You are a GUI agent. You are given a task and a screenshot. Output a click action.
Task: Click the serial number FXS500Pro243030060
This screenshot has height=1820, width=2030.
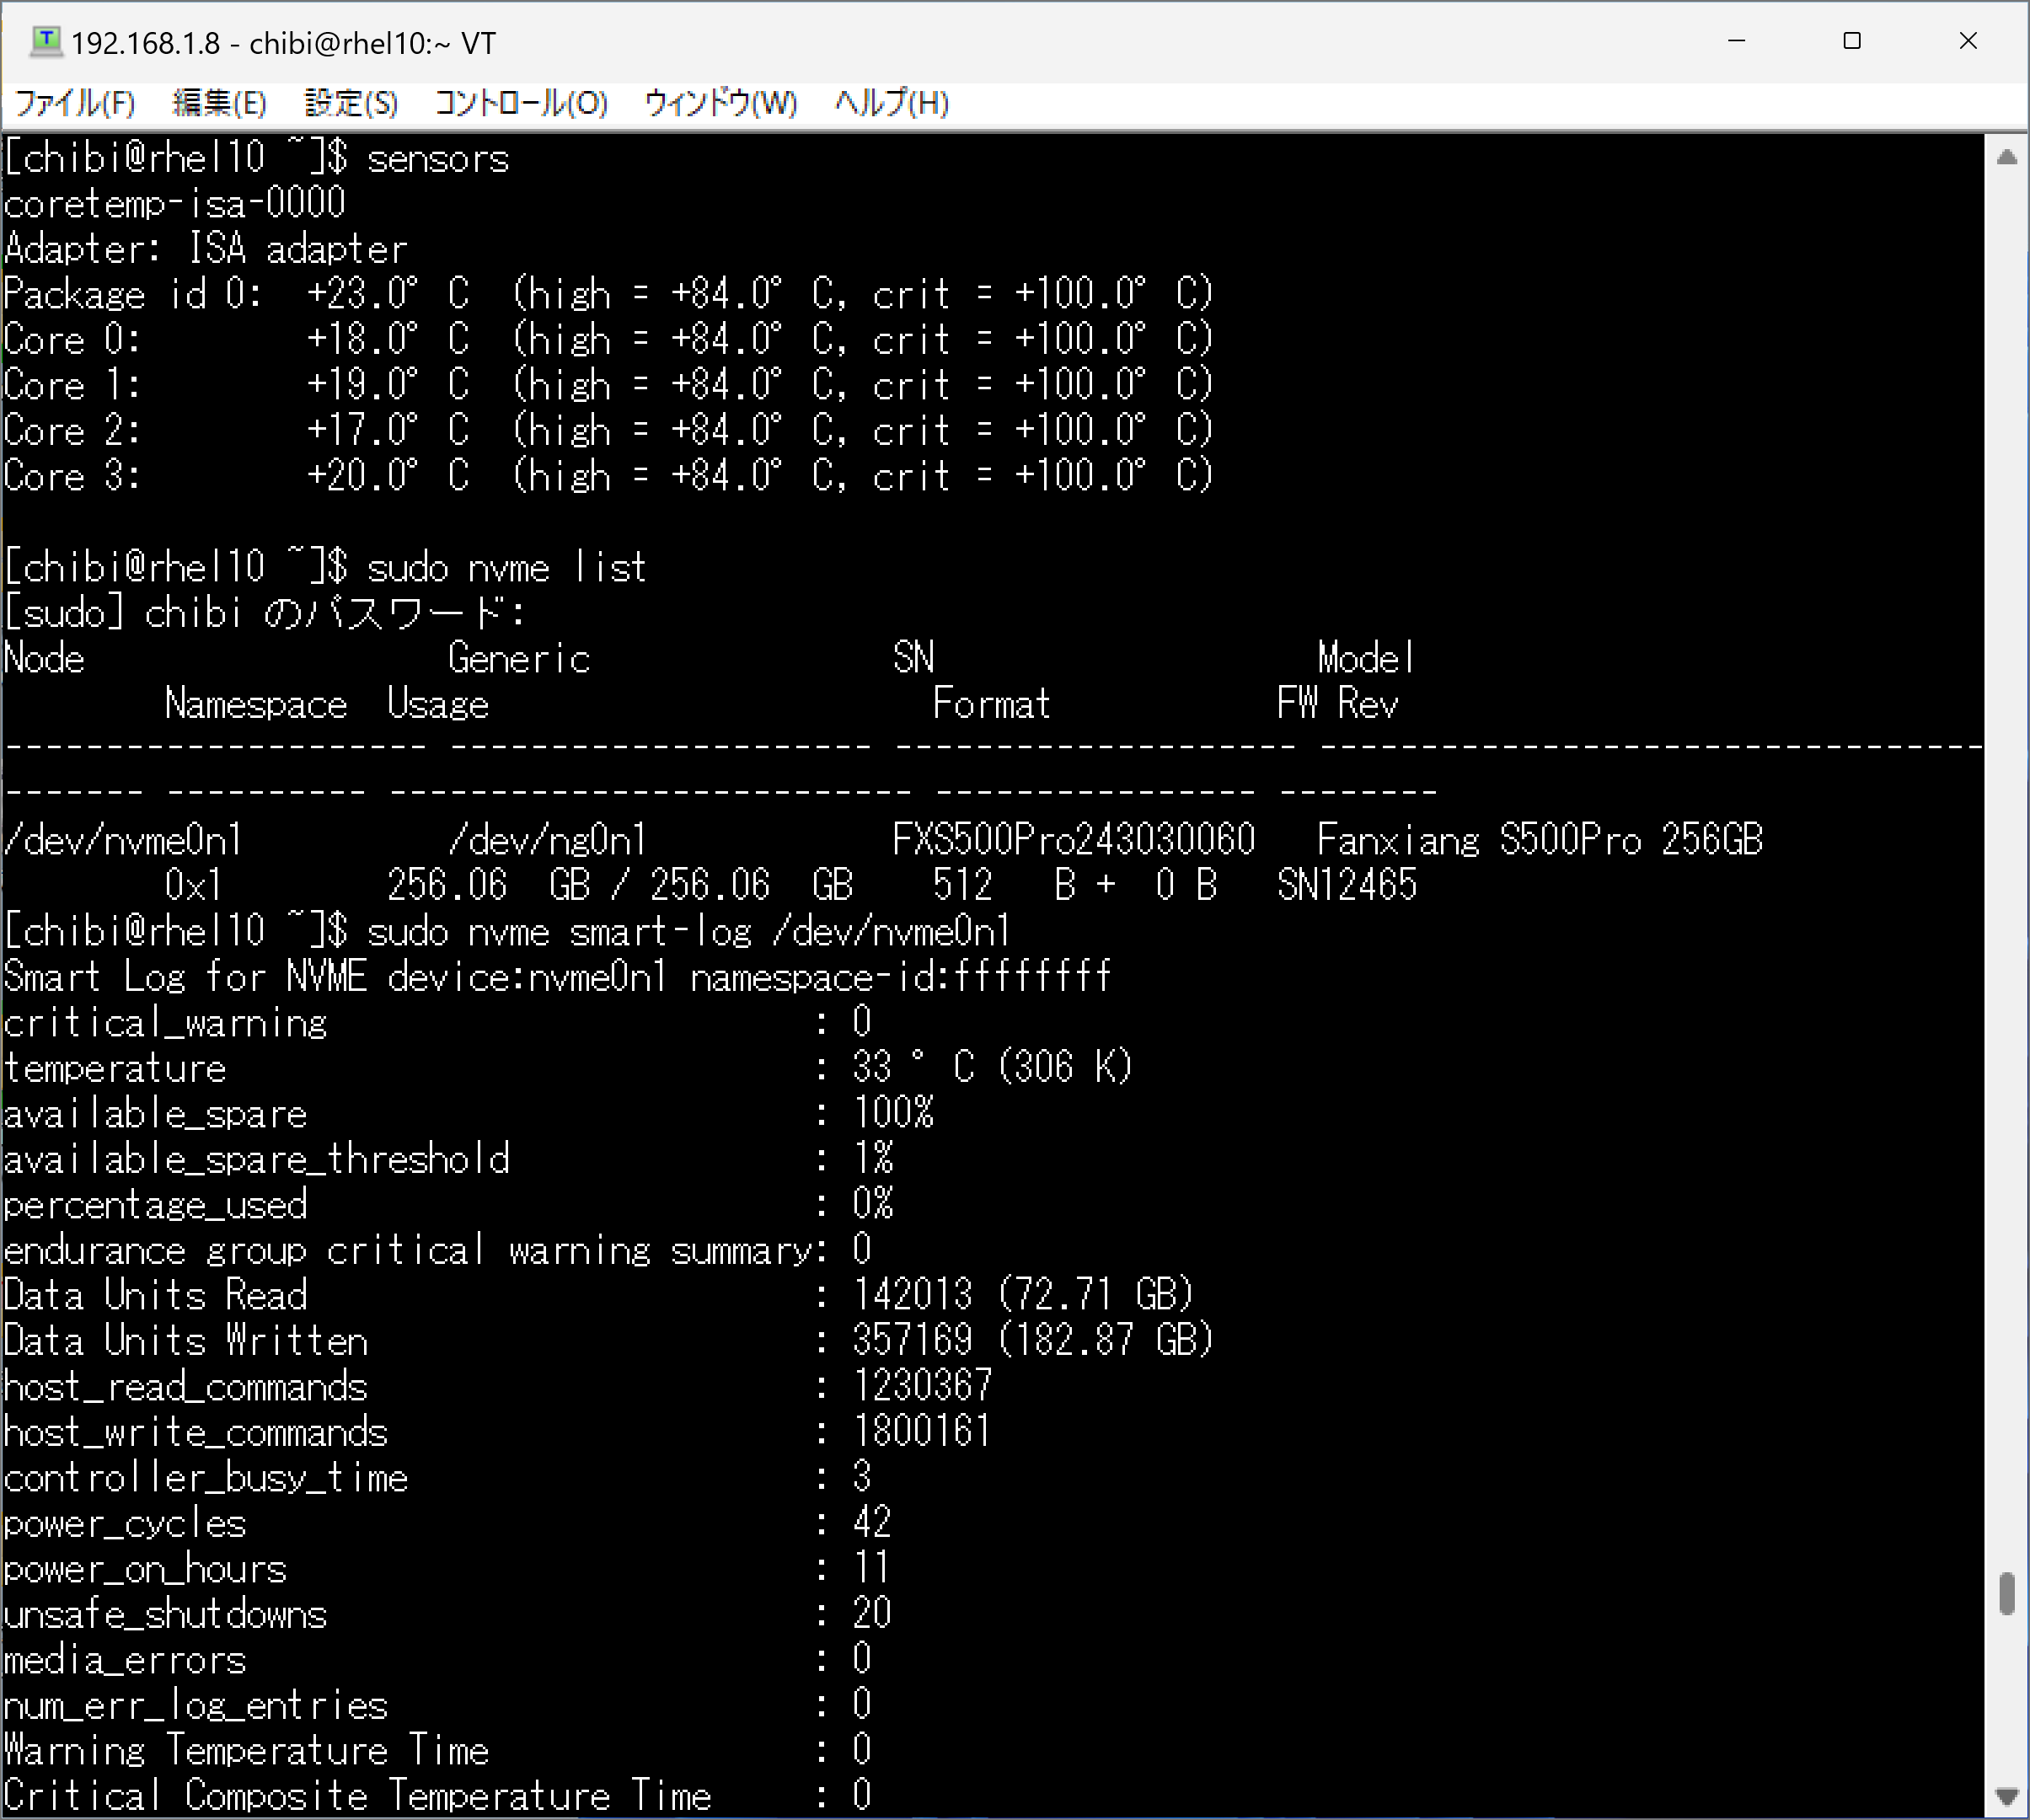click(1073, 840)
